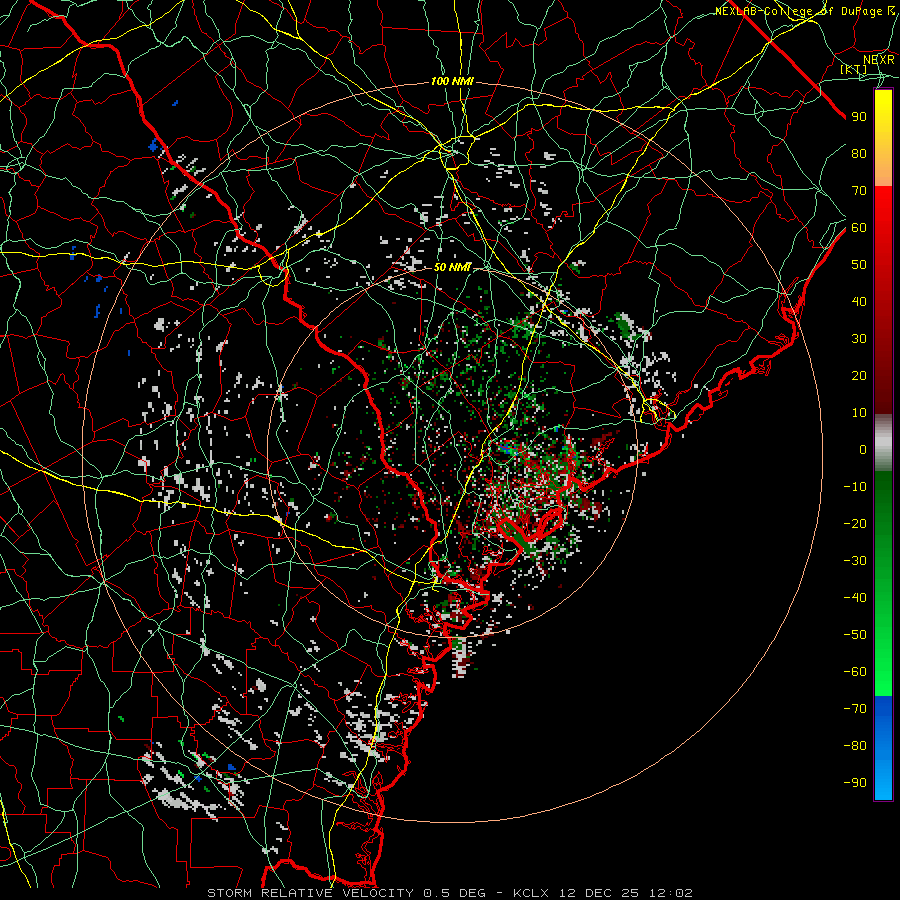
Task: Click the blue band of the color scale
Action: click(883, 748)
